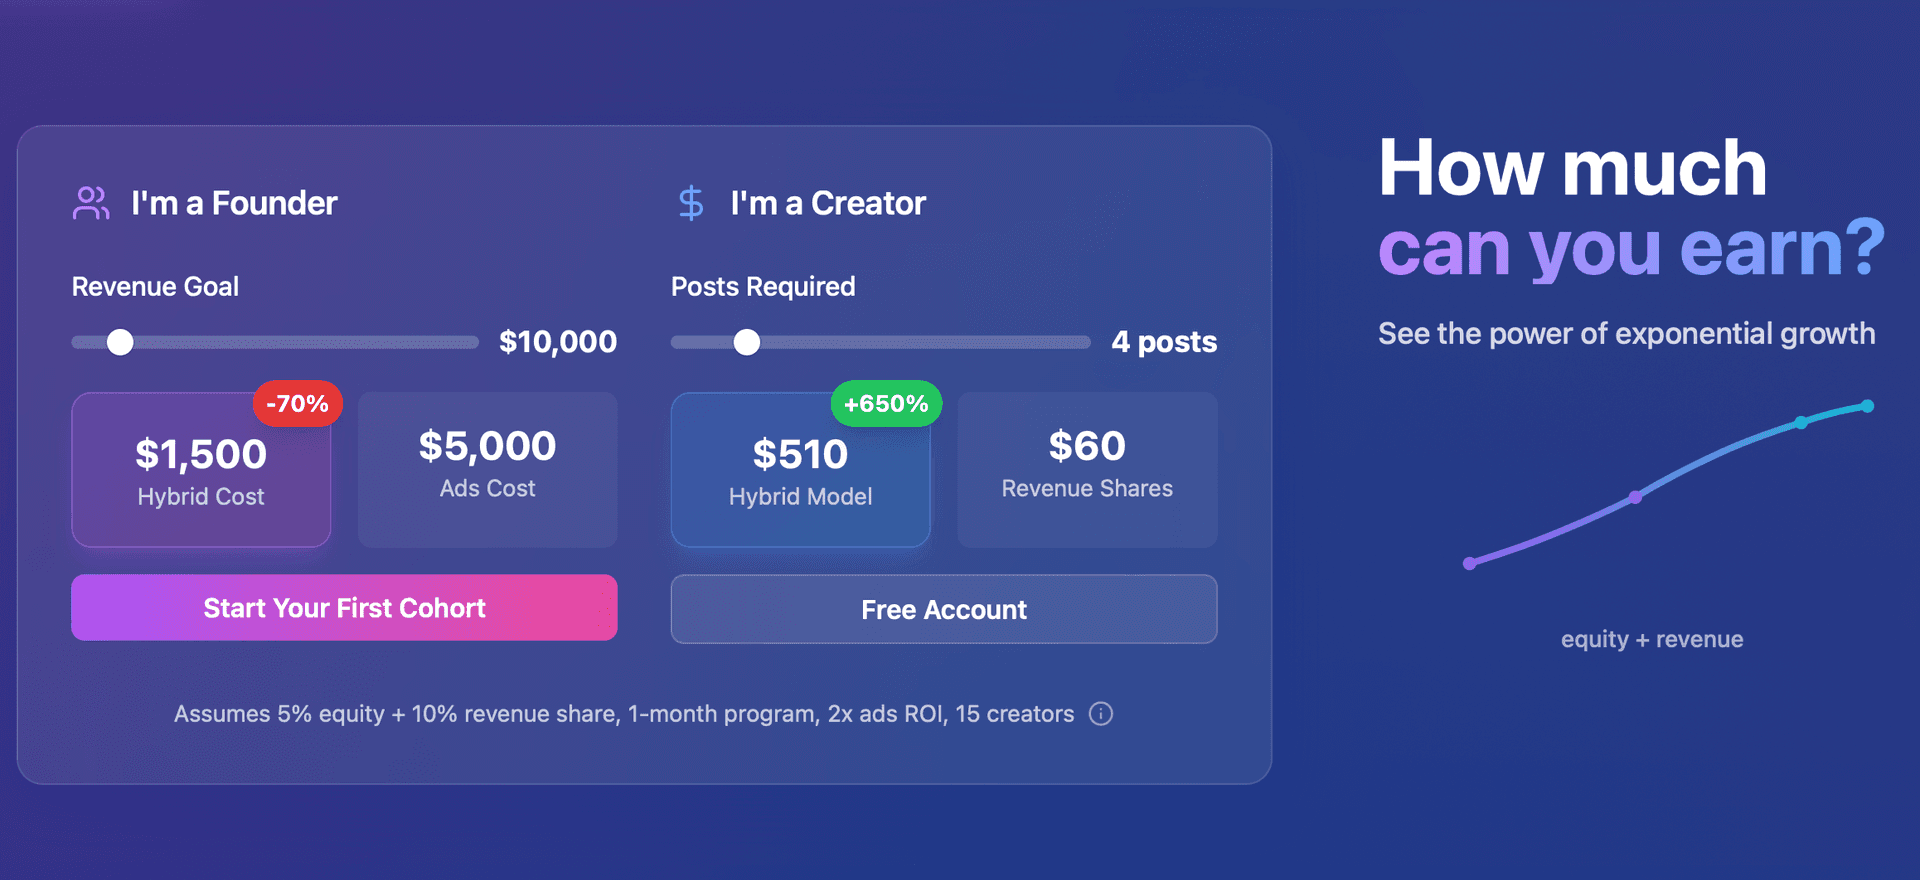Open the info tooltip icon near the assumptions text

pyautogui.click(x=1101, y=714)
